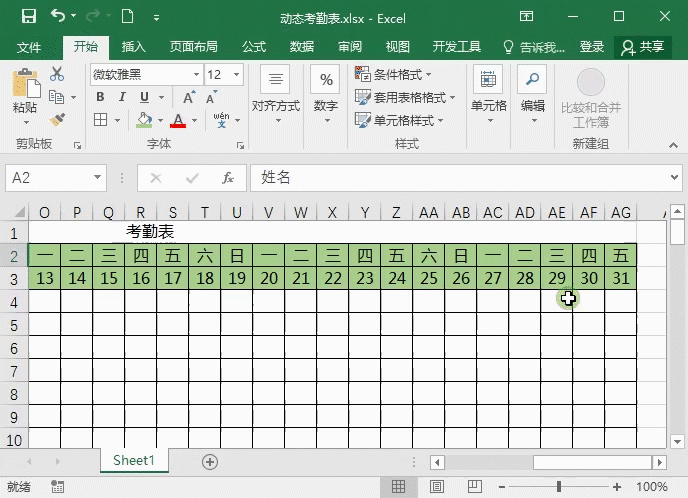Apply cell borders icon
This screenshot has width=688, height=498.
coord(100,120)
